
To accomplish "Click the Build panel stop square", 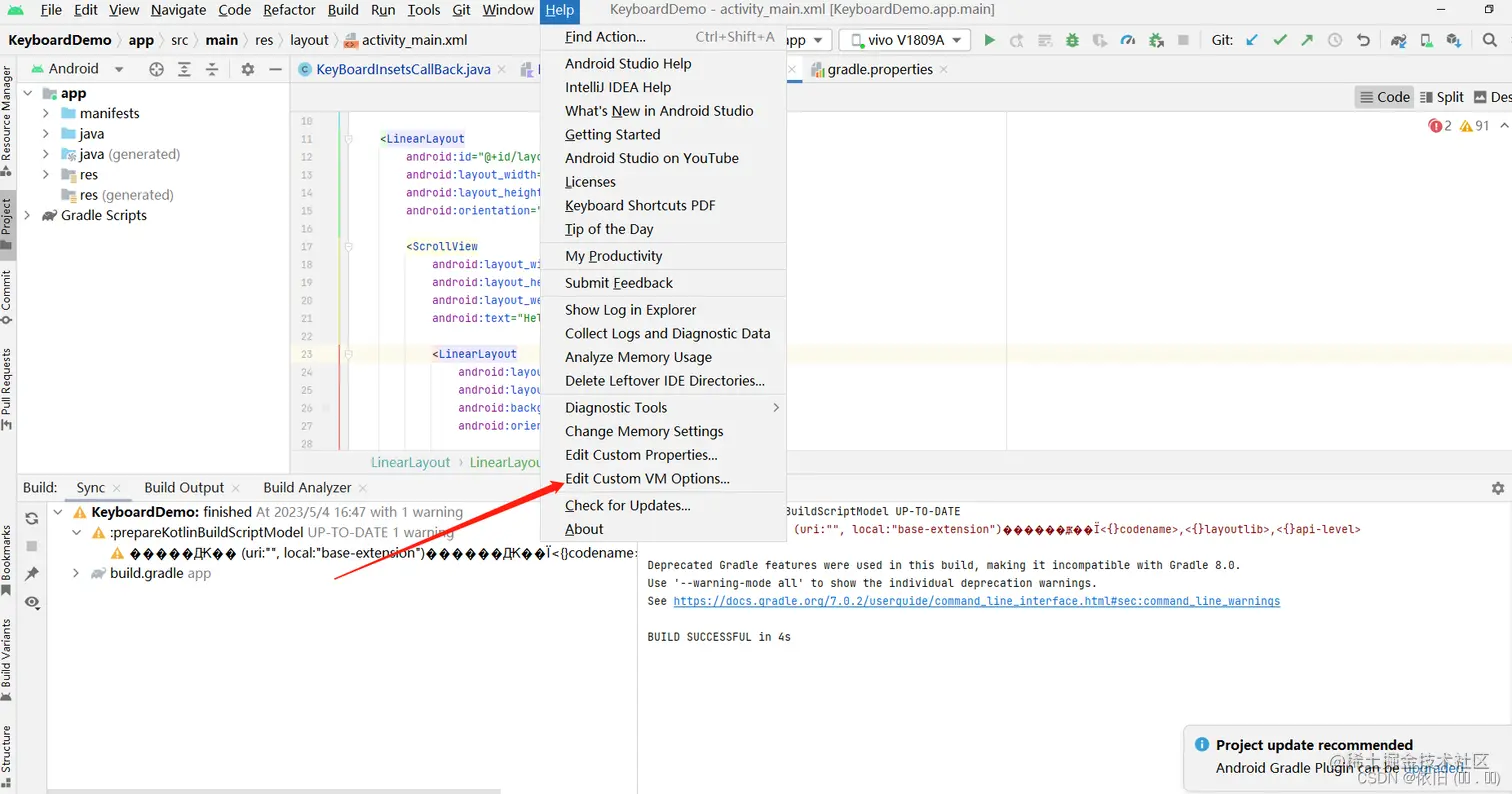I will 32,546.
